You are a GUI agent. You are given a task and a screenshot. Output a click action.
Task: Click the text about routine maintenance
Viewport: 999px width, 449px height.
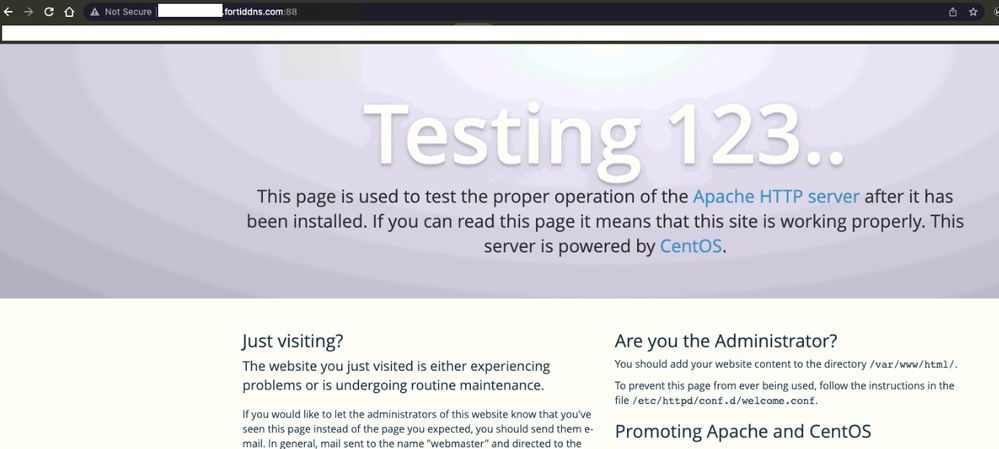pos(396,376)
